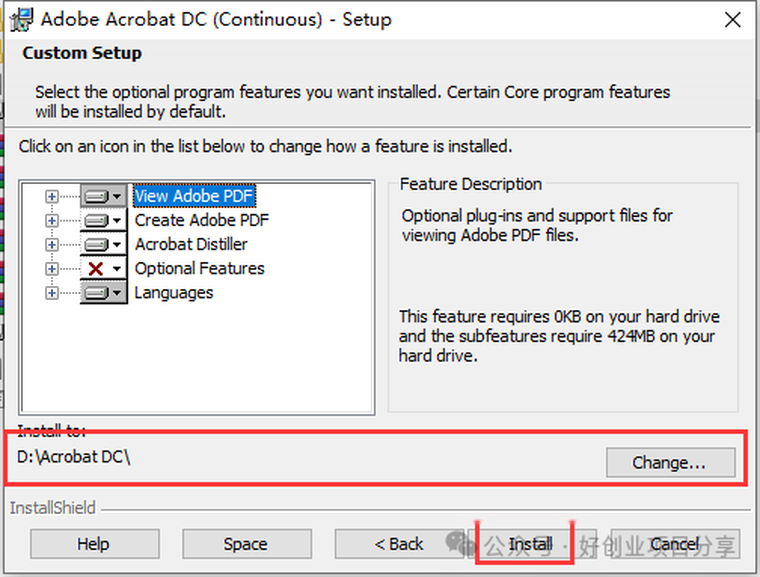
Task: Open the Languages feature drive icon
Action: [x=103, y=293]
